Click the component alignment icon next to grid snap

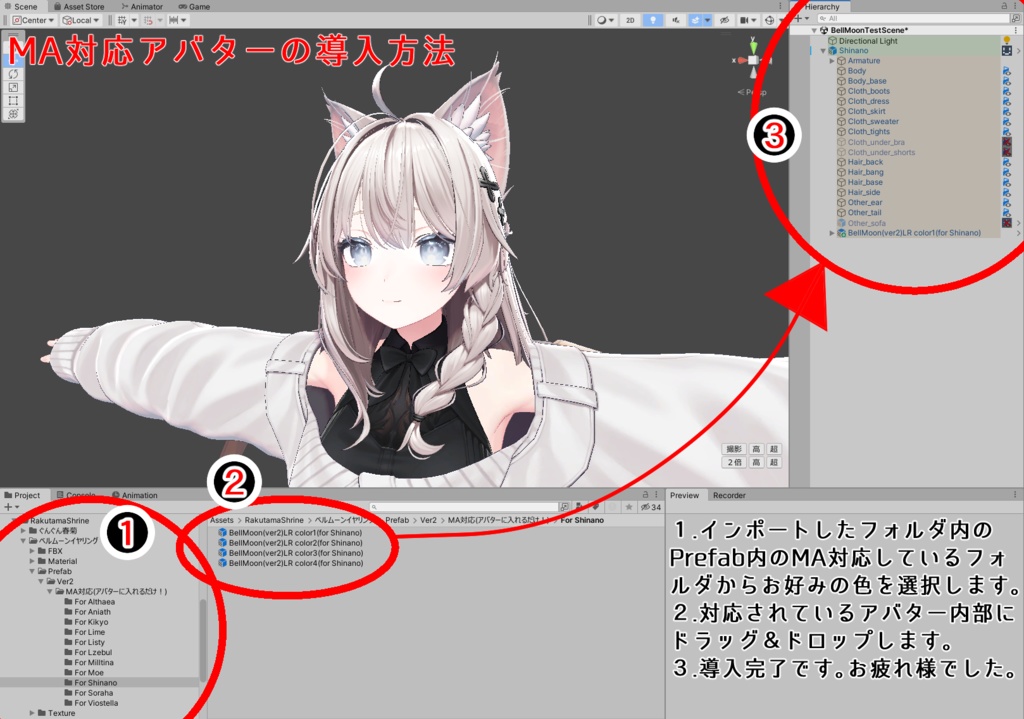tap(150, 19)
